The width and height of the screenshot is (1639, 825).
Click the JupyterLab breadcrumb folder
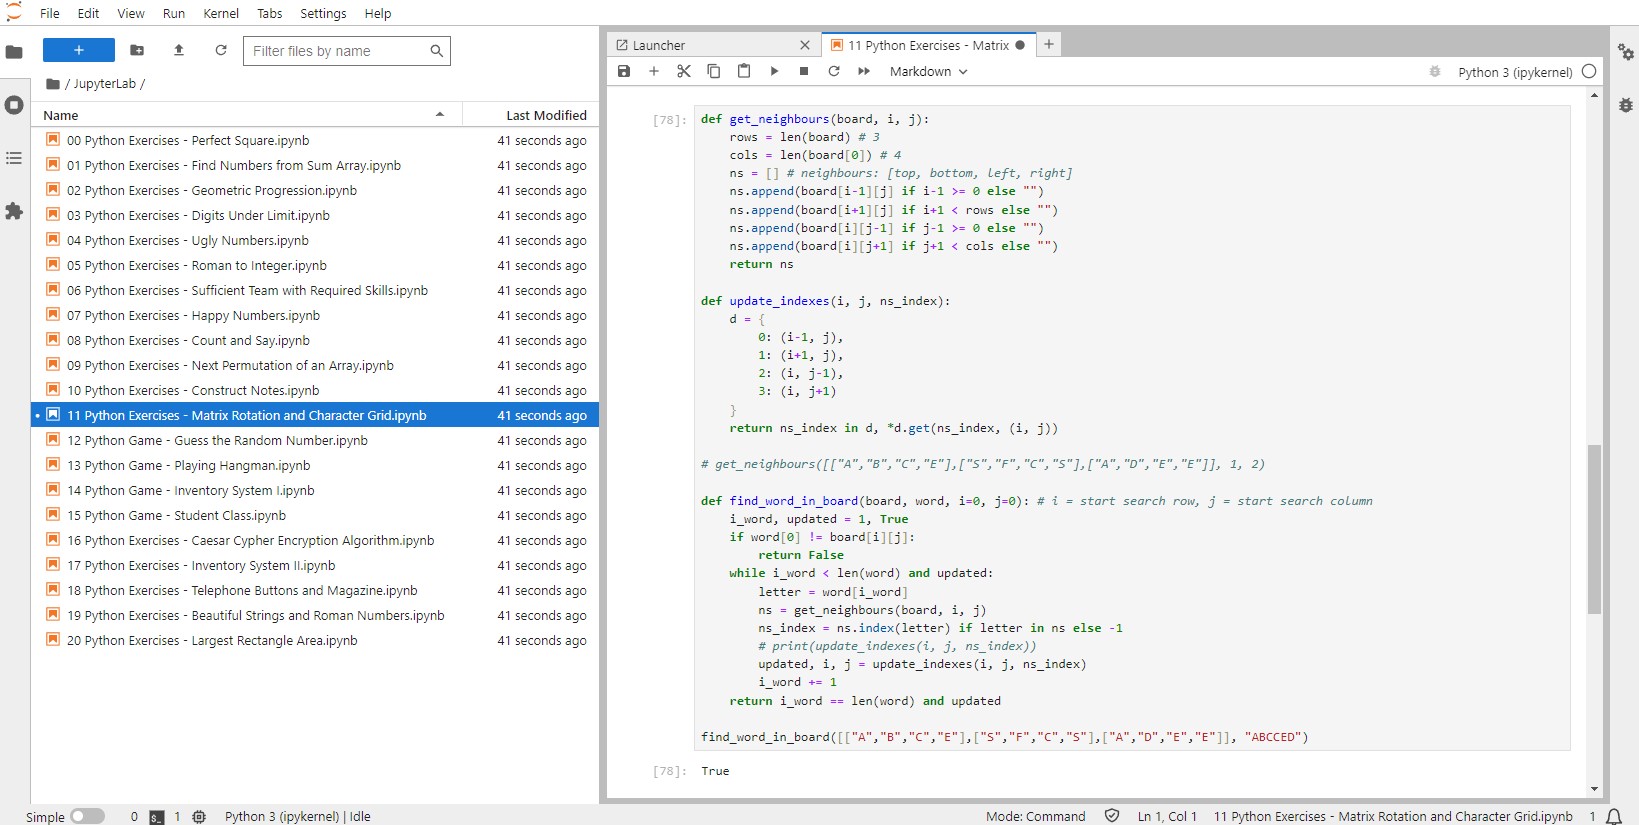pos(104,84)
